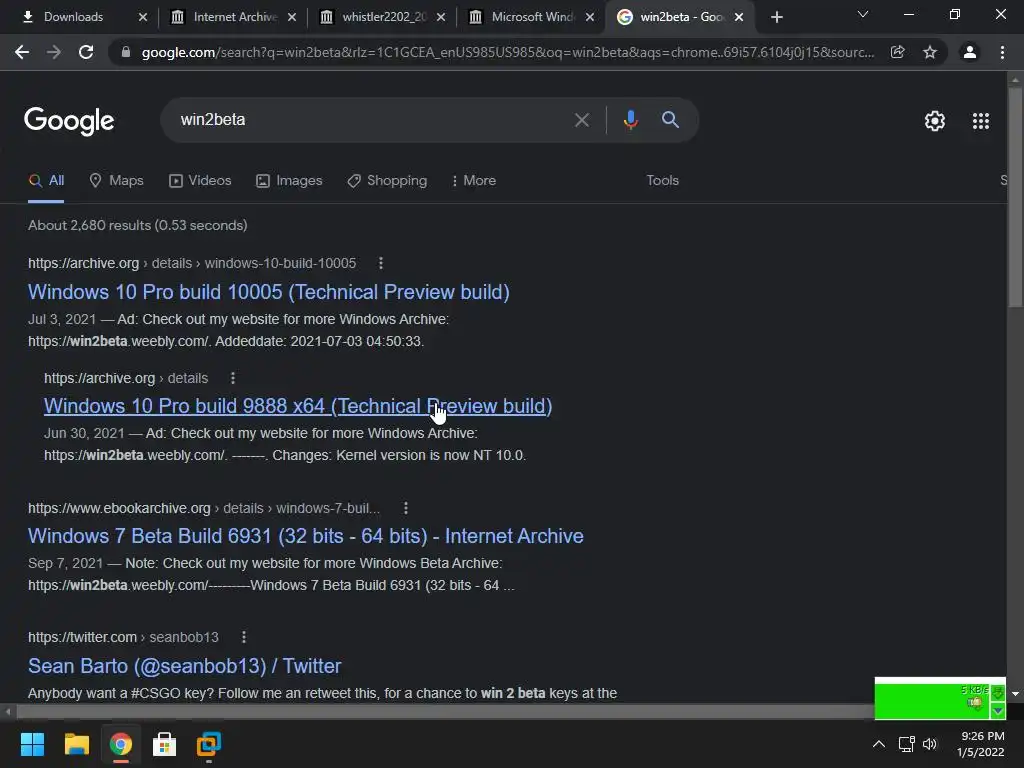The height and width of the screenshot is (768, 1024).
Task: Click the archive.org windows-10-build-10005 URL
Action: pos(192,263)
